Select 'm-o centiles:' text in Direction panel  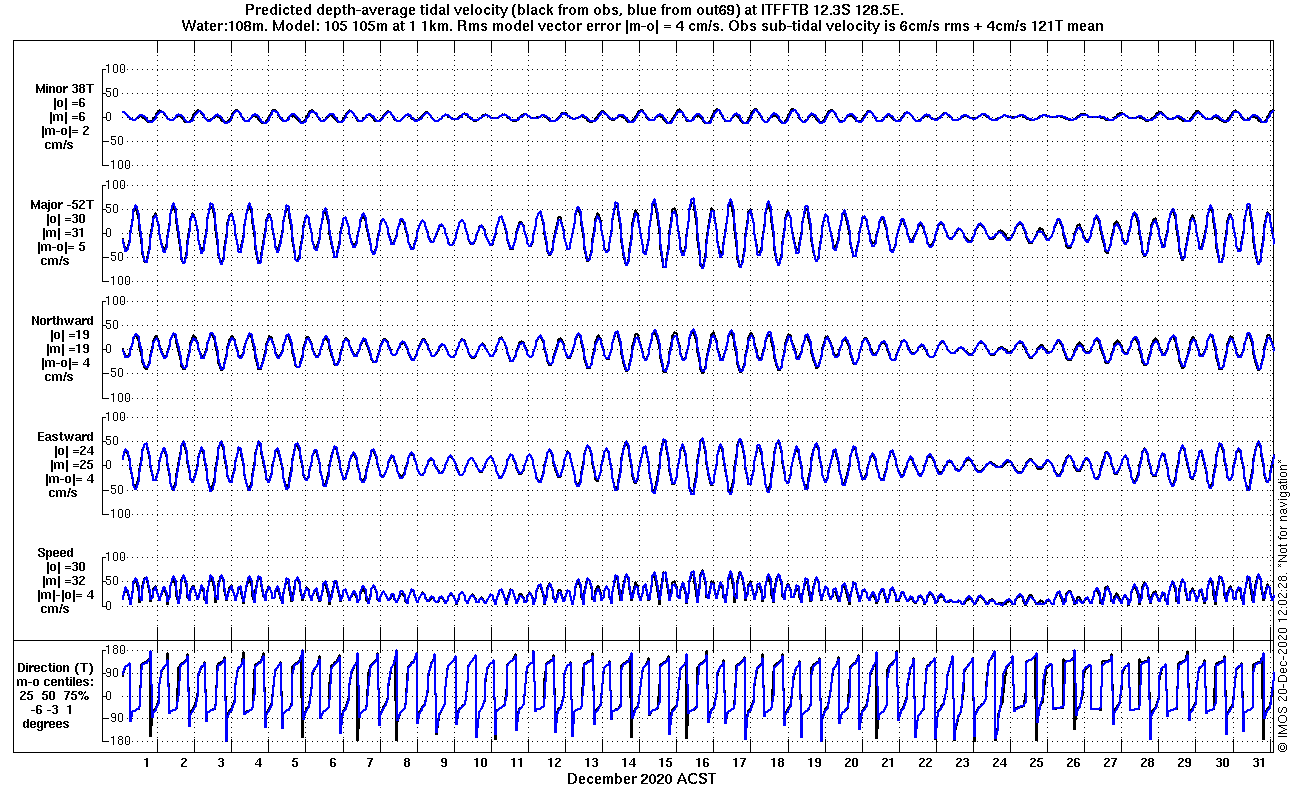[56, 682]
